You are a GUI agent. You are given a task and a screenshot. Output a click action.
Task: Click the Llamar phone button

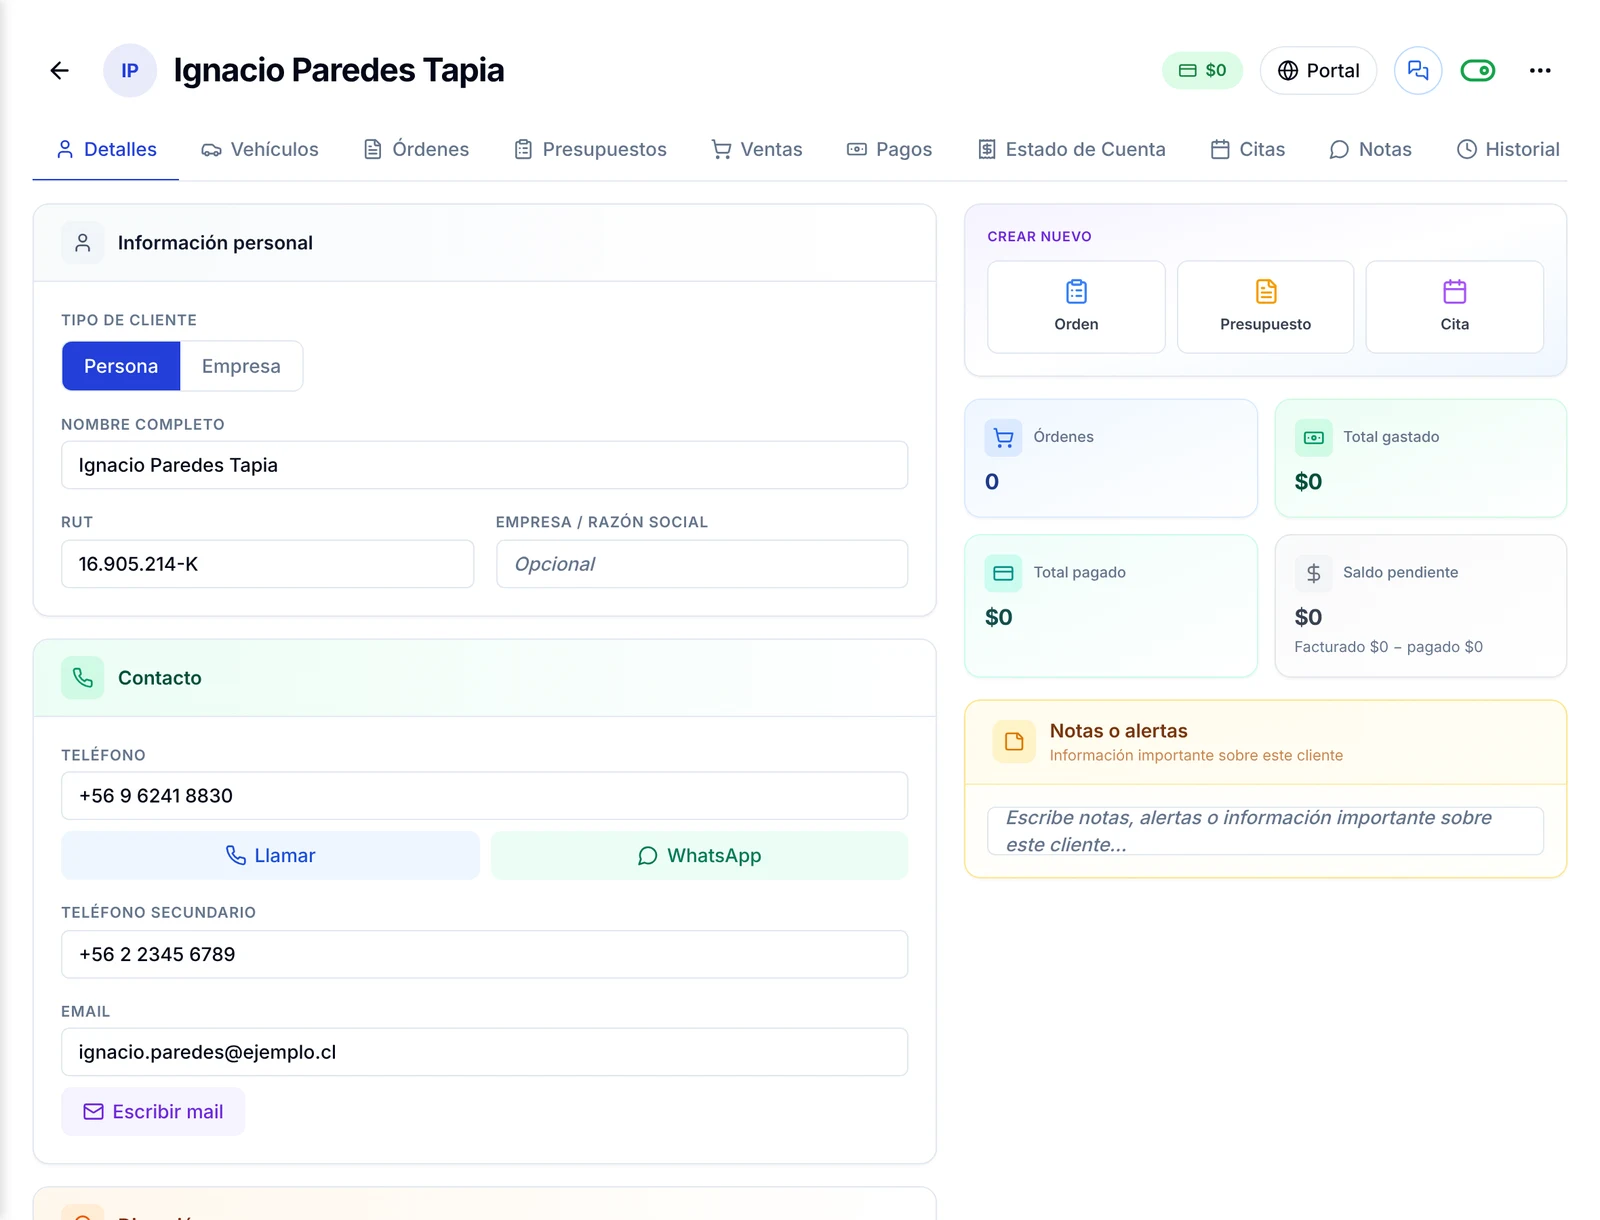[270, 855]
